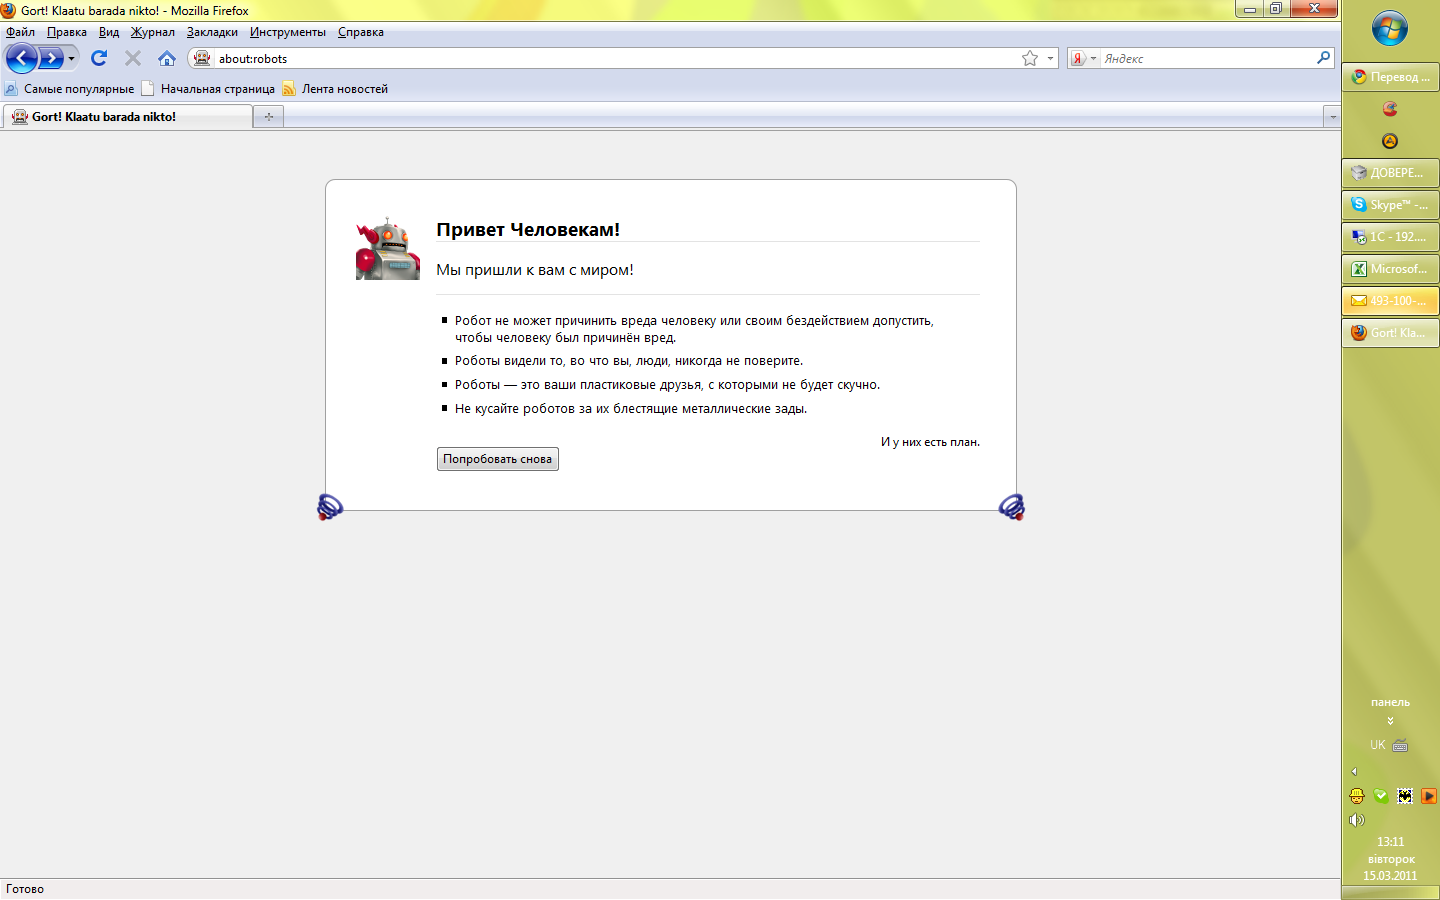Click the search magnifier icon

click(x=1323, y=58)
